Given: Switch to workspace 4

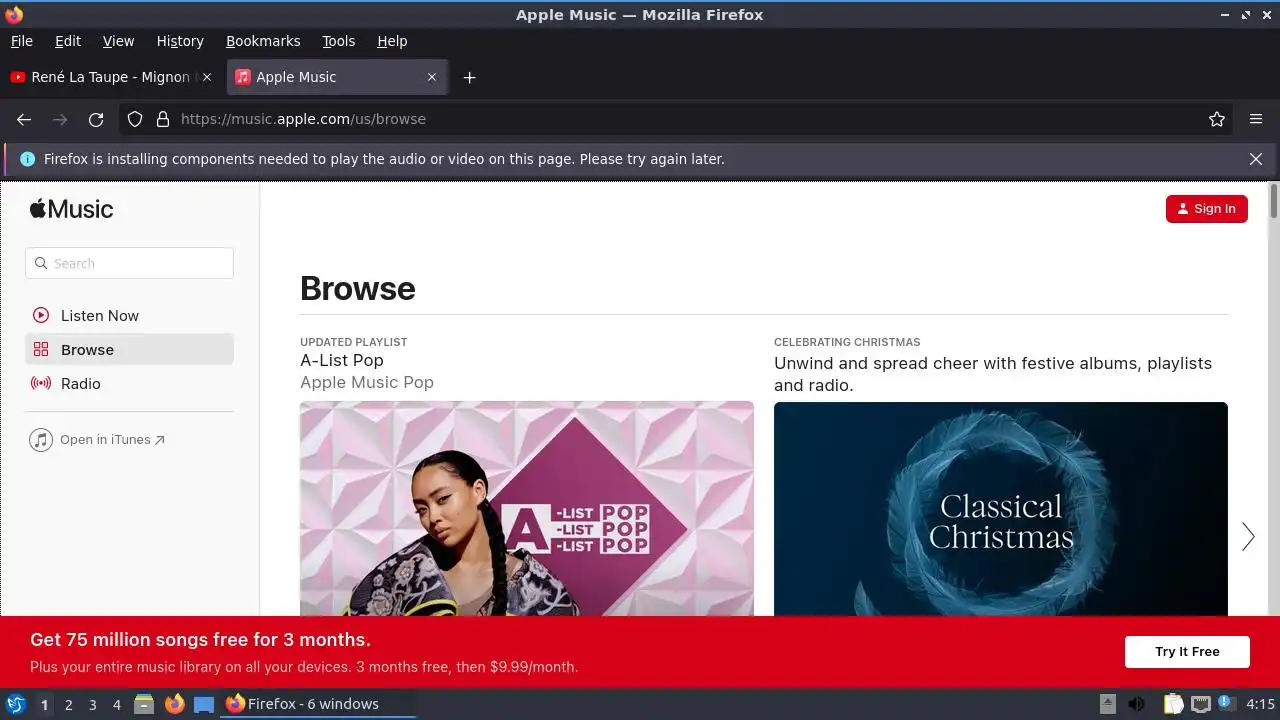Looking at the screenshot, I should click(x=116, y=704).
